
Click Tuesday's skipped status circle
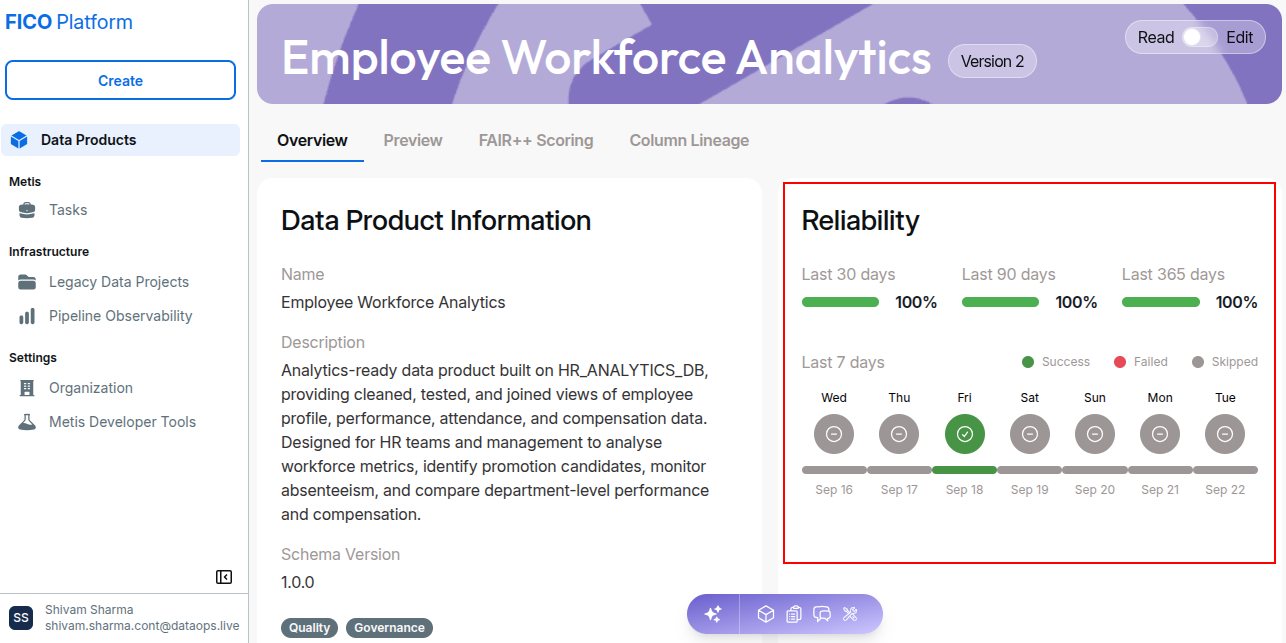click(x=1225, y=434)
